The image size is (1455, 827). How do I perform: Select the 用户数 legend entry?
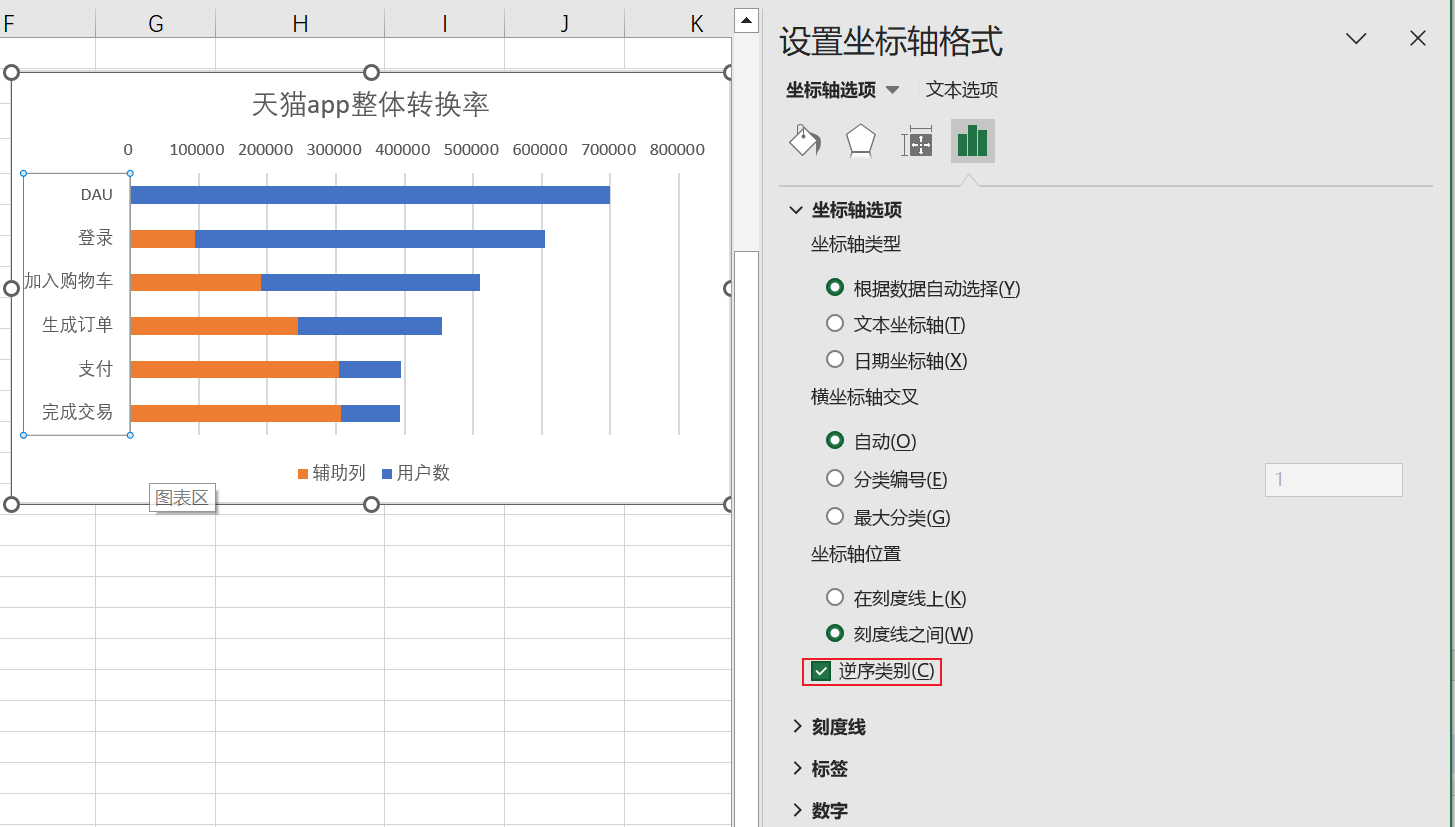(416, 473)
